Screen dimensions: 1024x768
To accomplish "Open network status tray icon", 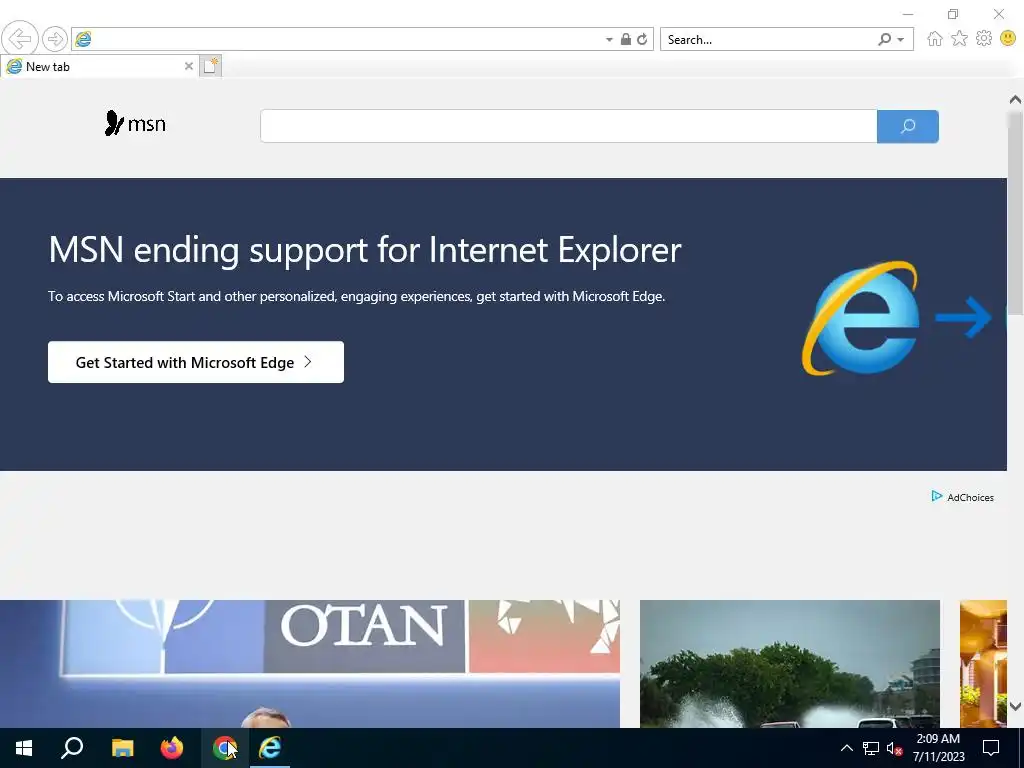I will point(871,748).
